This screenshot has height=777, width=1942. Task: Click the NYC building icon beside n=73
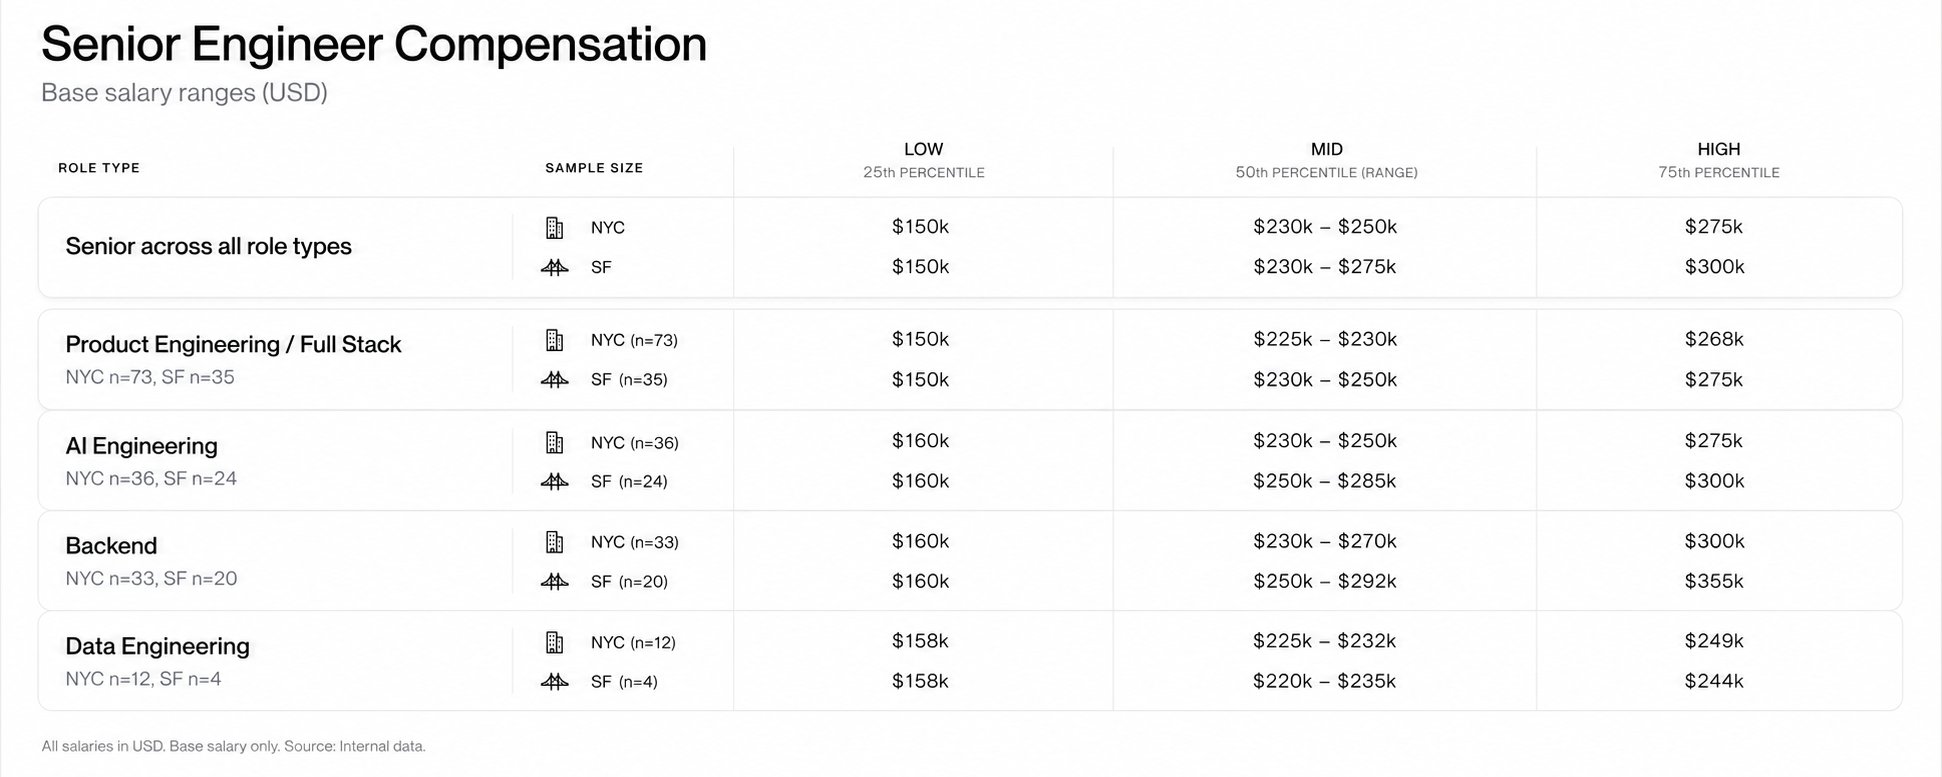click(554, 340)
